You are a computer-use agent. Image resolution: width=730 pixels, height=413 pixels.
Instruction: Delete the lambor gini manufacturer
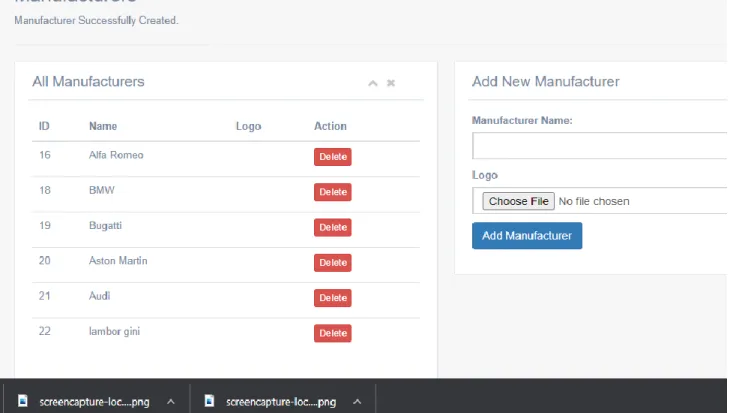tap(332, 333)
